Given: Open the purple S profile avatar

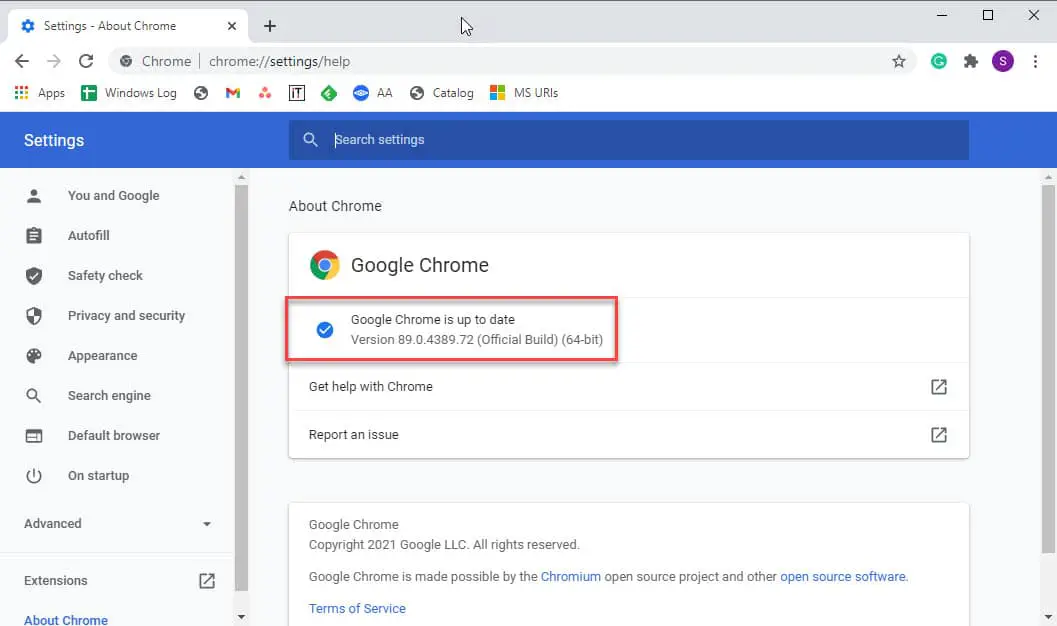Looking at the screenshot, I should coord(1003,61).
